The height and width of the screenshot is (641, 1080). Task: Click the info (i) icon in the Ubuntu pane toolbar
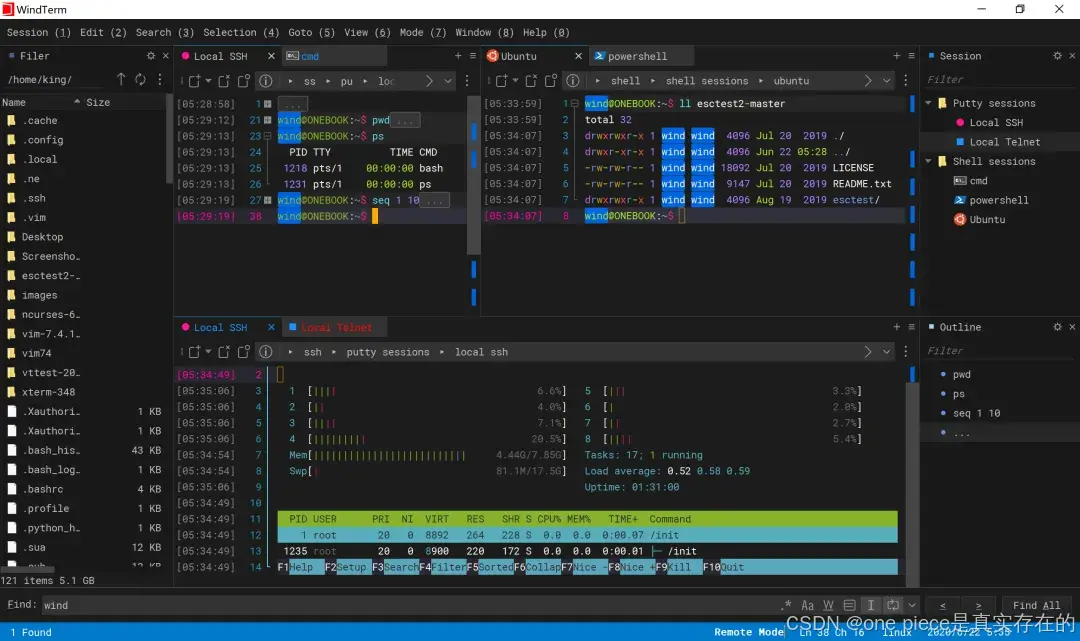573,80
